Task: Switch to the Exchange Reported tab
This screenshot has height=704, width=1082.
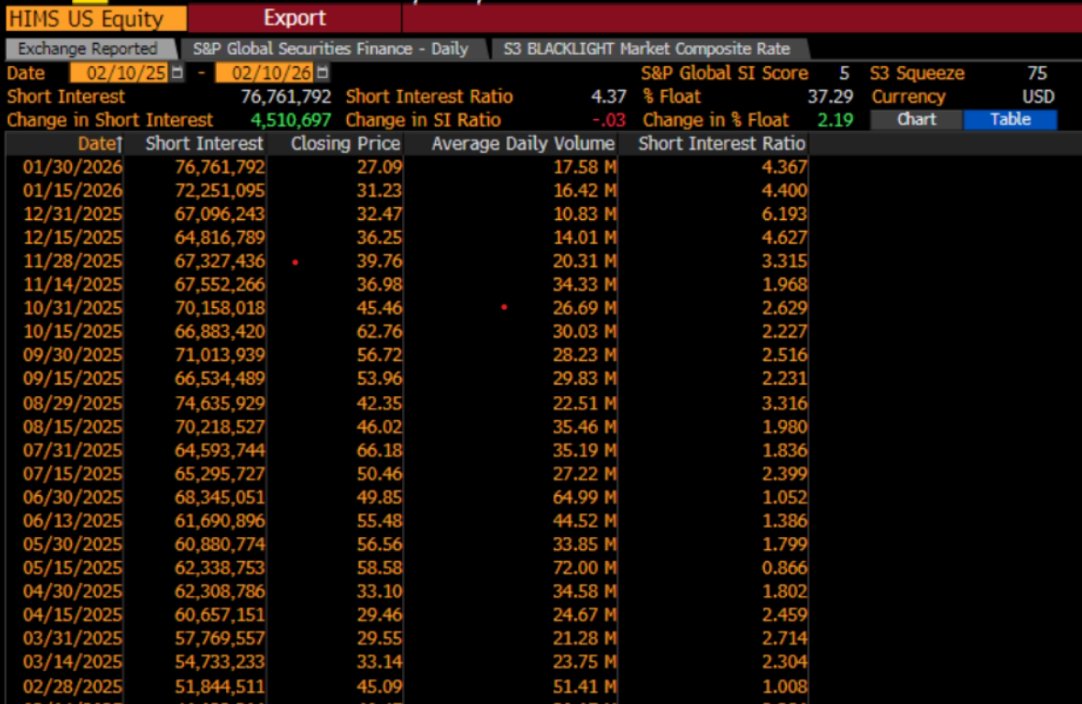Action: (86, 48)
